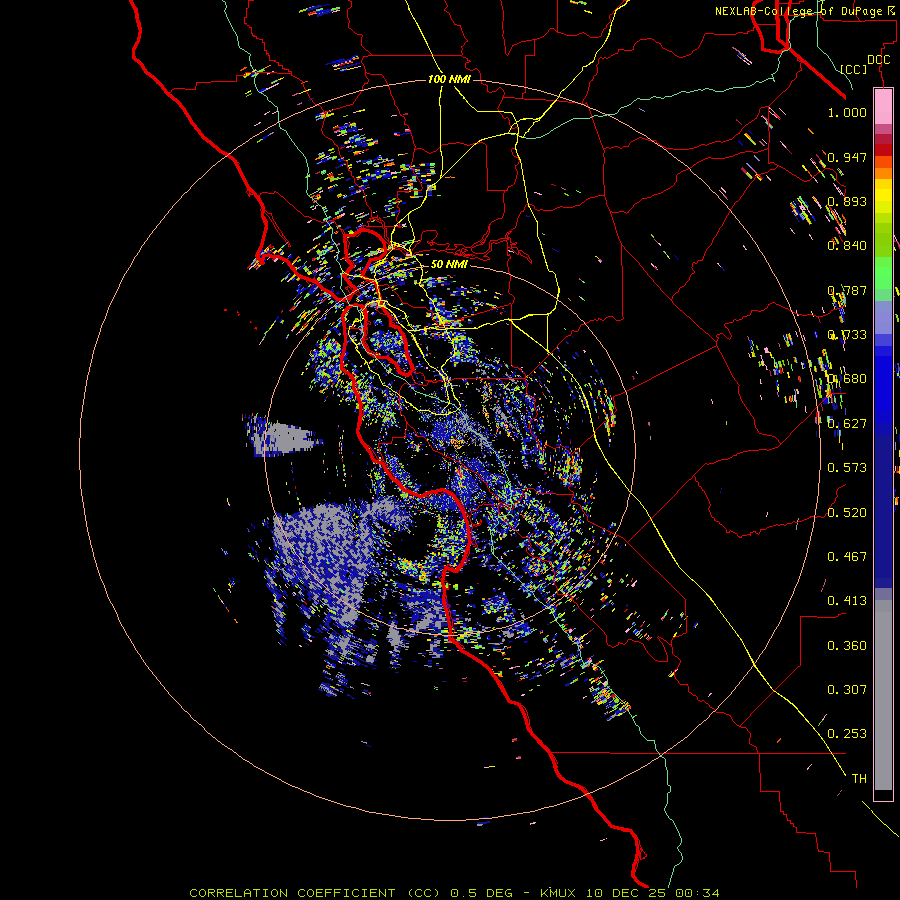Select the 1.000 scale value
Image resolution: width=900 pixels, height=900 pixels.
[x=847, y=112]
